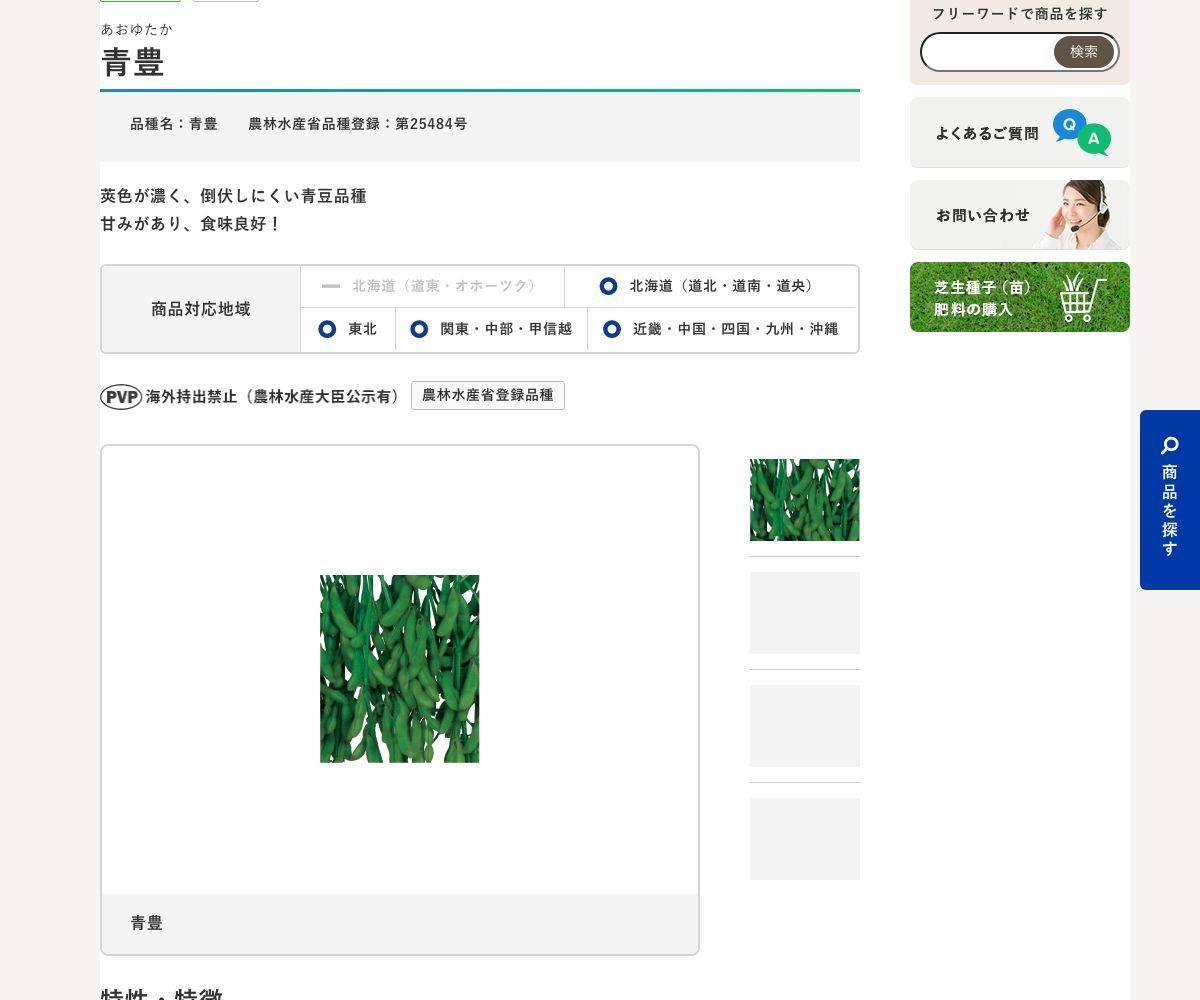The width and height of the screenshot is (1200, 1000).
Task: Click the PVP badge icon
Action: [x=121, y=397]
